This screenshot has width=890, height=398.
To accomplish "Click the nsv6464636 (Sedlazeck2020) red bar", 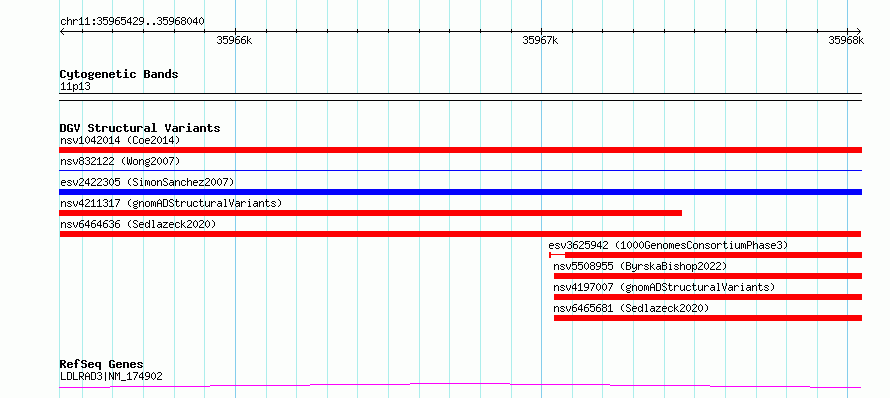I will tap(460, 234).
